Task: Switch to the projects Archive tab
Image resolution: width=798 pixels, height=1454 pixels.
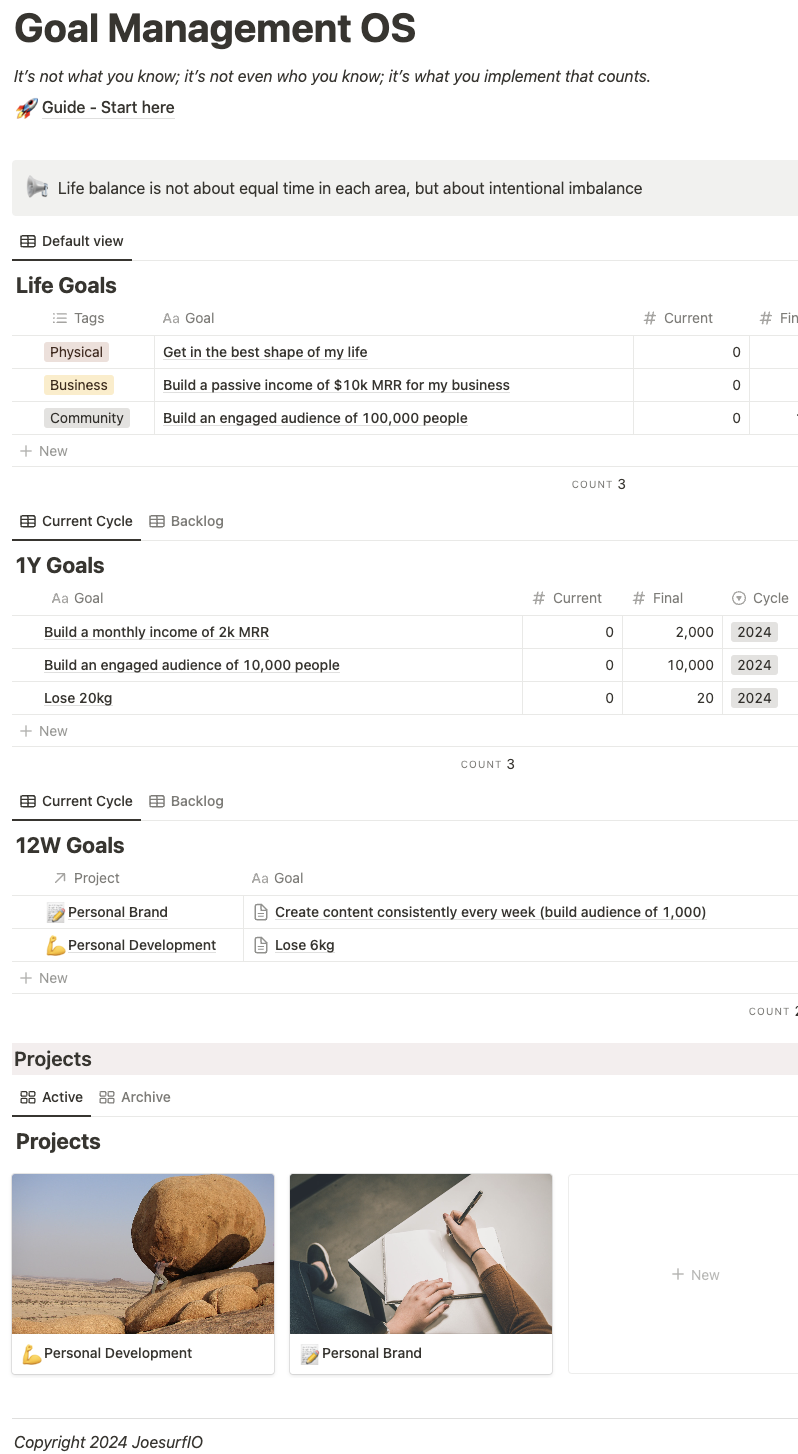Action: point(135,1097)
